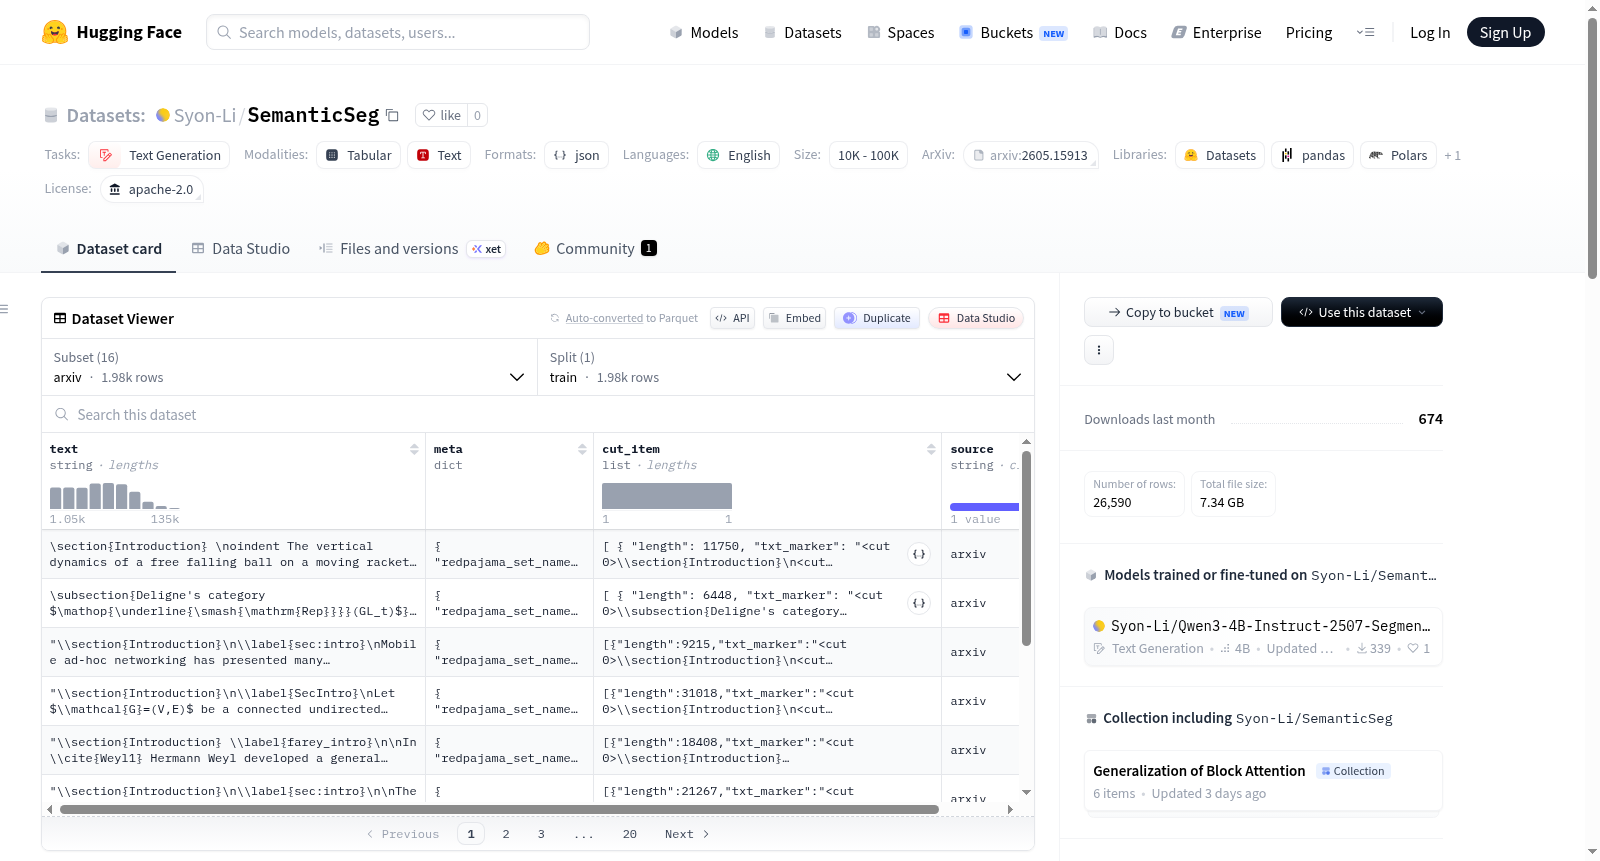1600x861 pixels.
Task: Focus the Search this dataset field
Action: [x=538, y=415]
